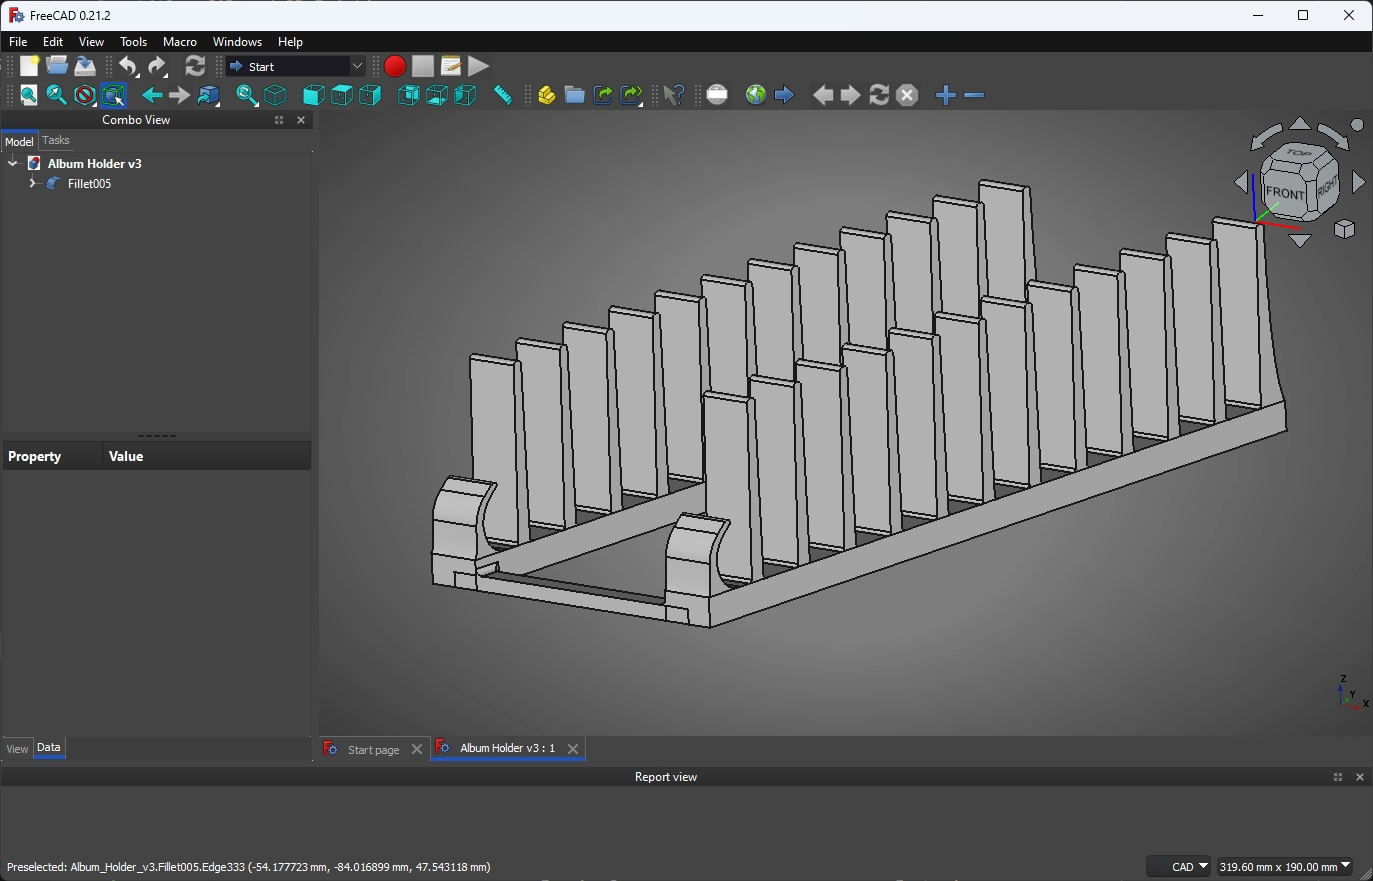The height and width of the screenshot is (881, 1373).
Task: Go forward in selection history
Action: click(179, 95)
